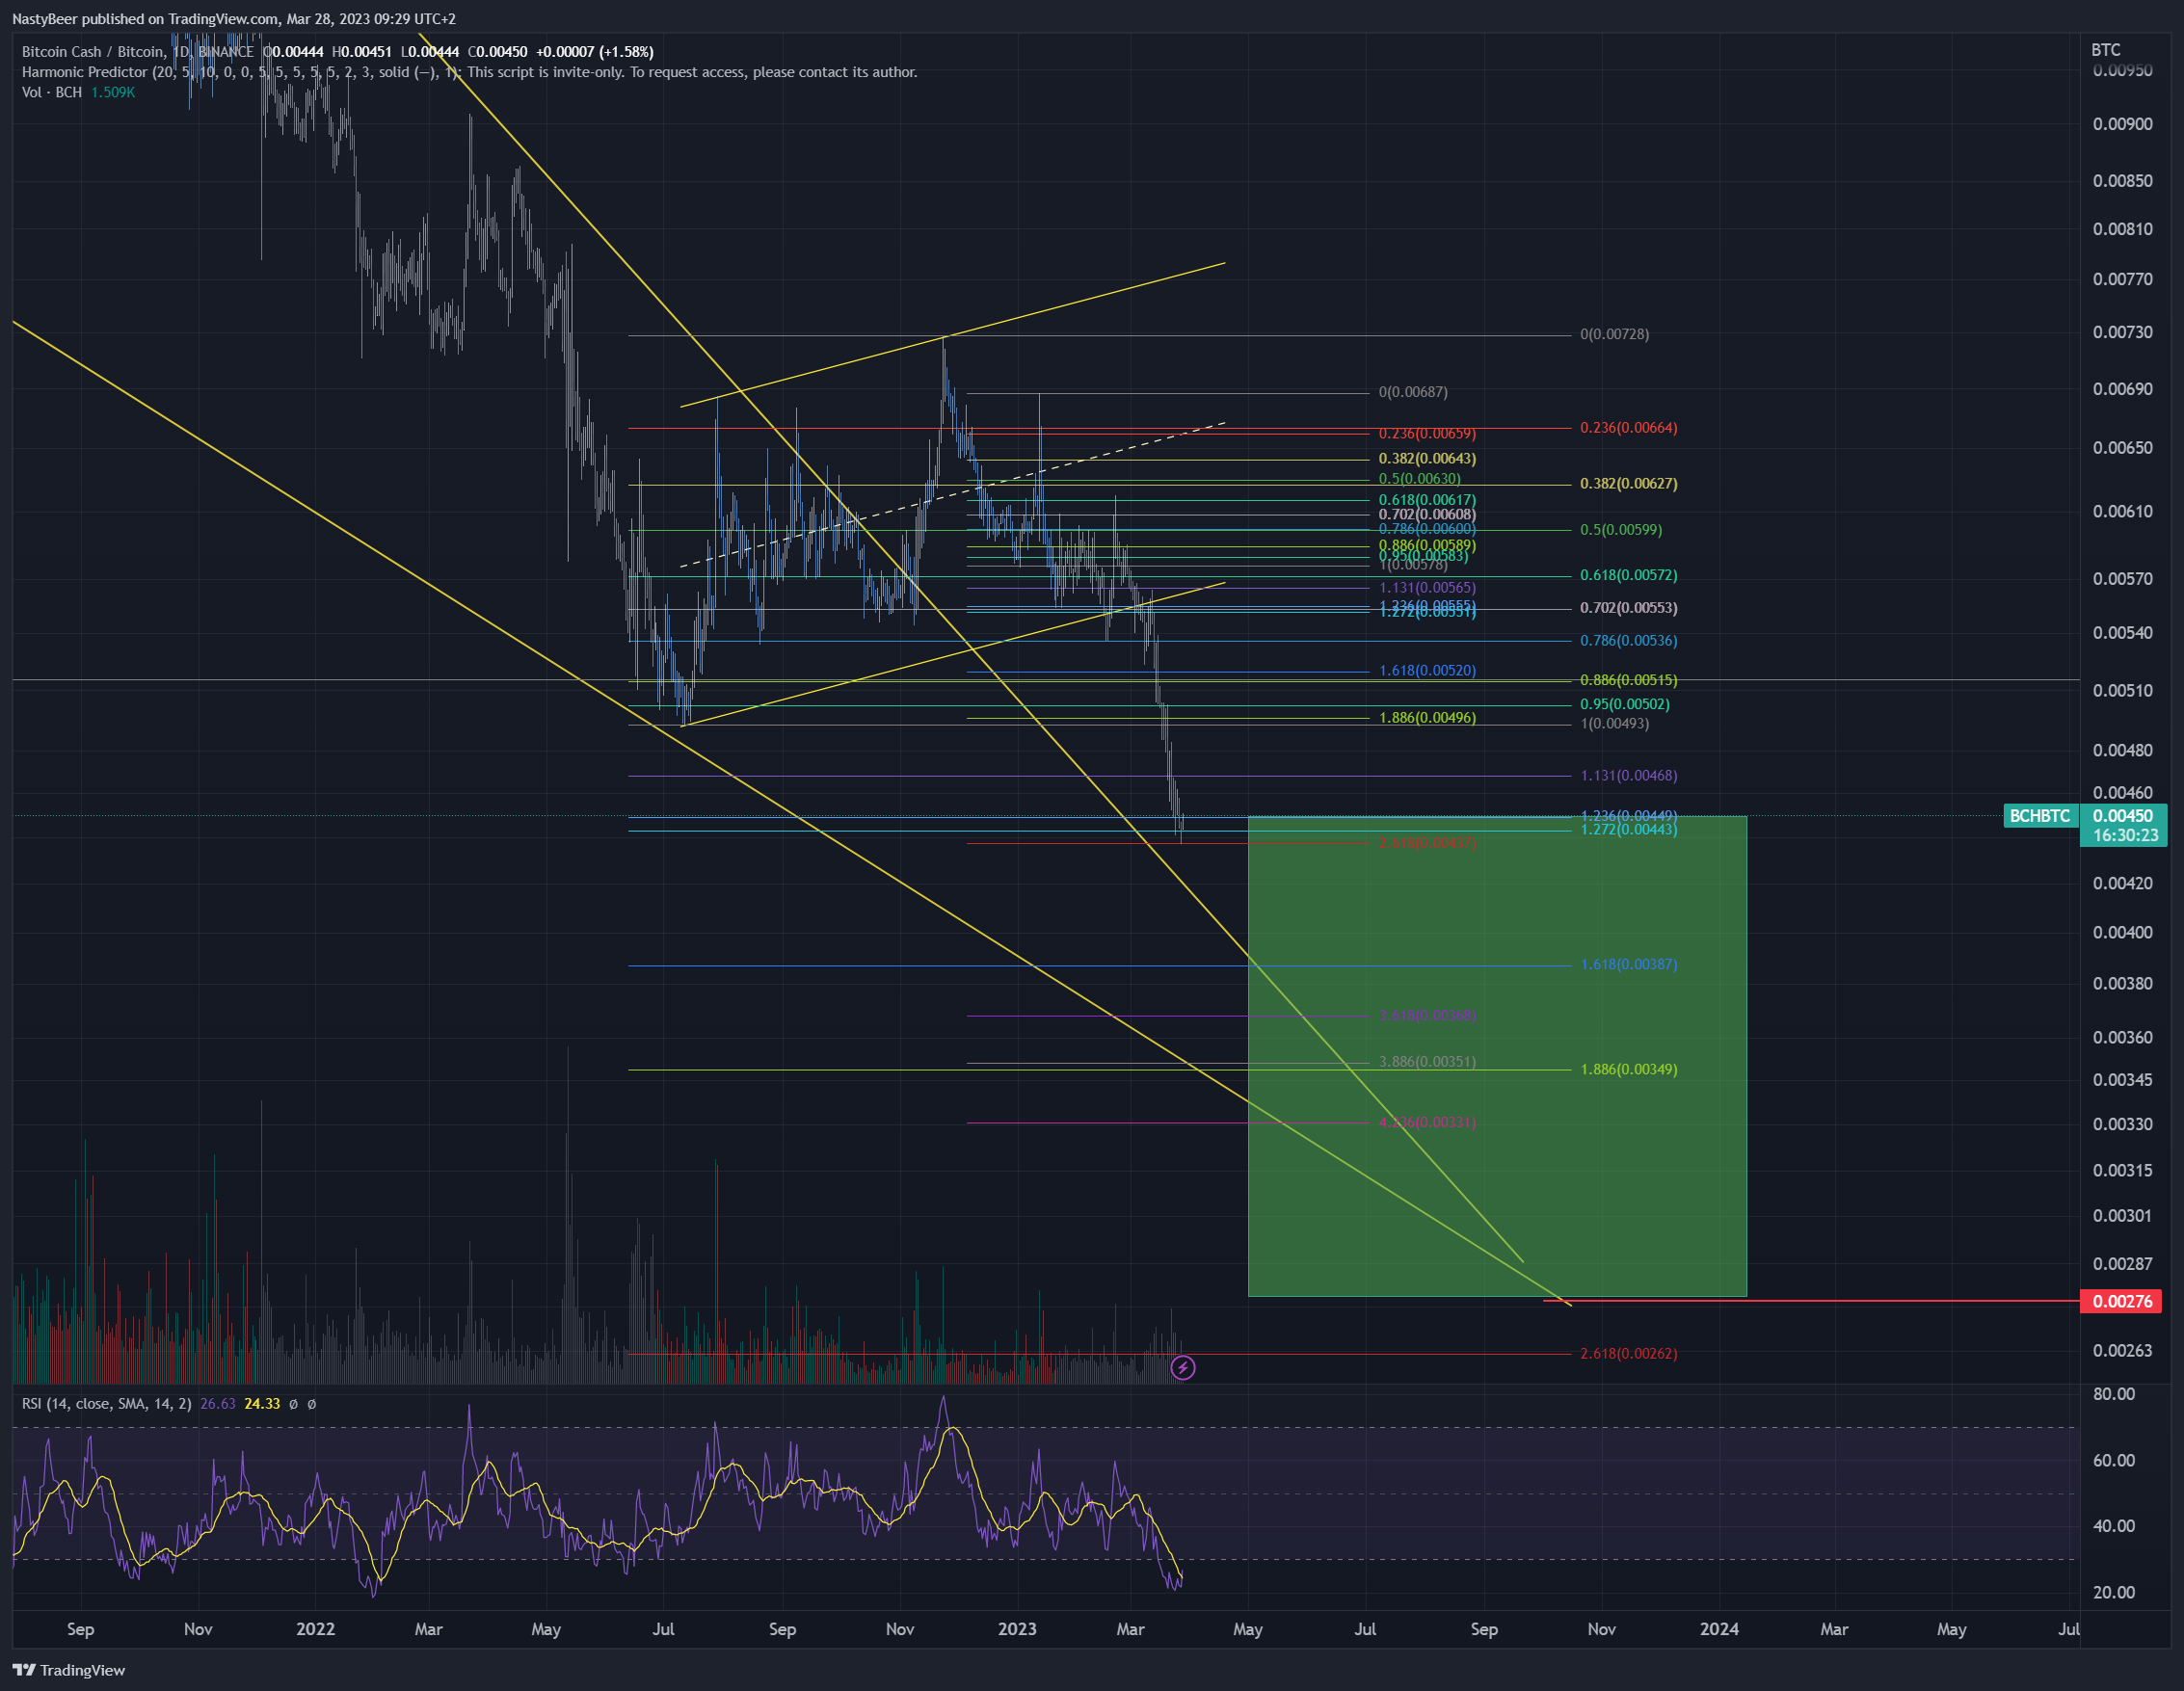Image resolution: width=2184 pixels, height=1691 pixels.
Task: Click the 0.382(0.00627) Fib level label
Action: tap(1628, 484)
